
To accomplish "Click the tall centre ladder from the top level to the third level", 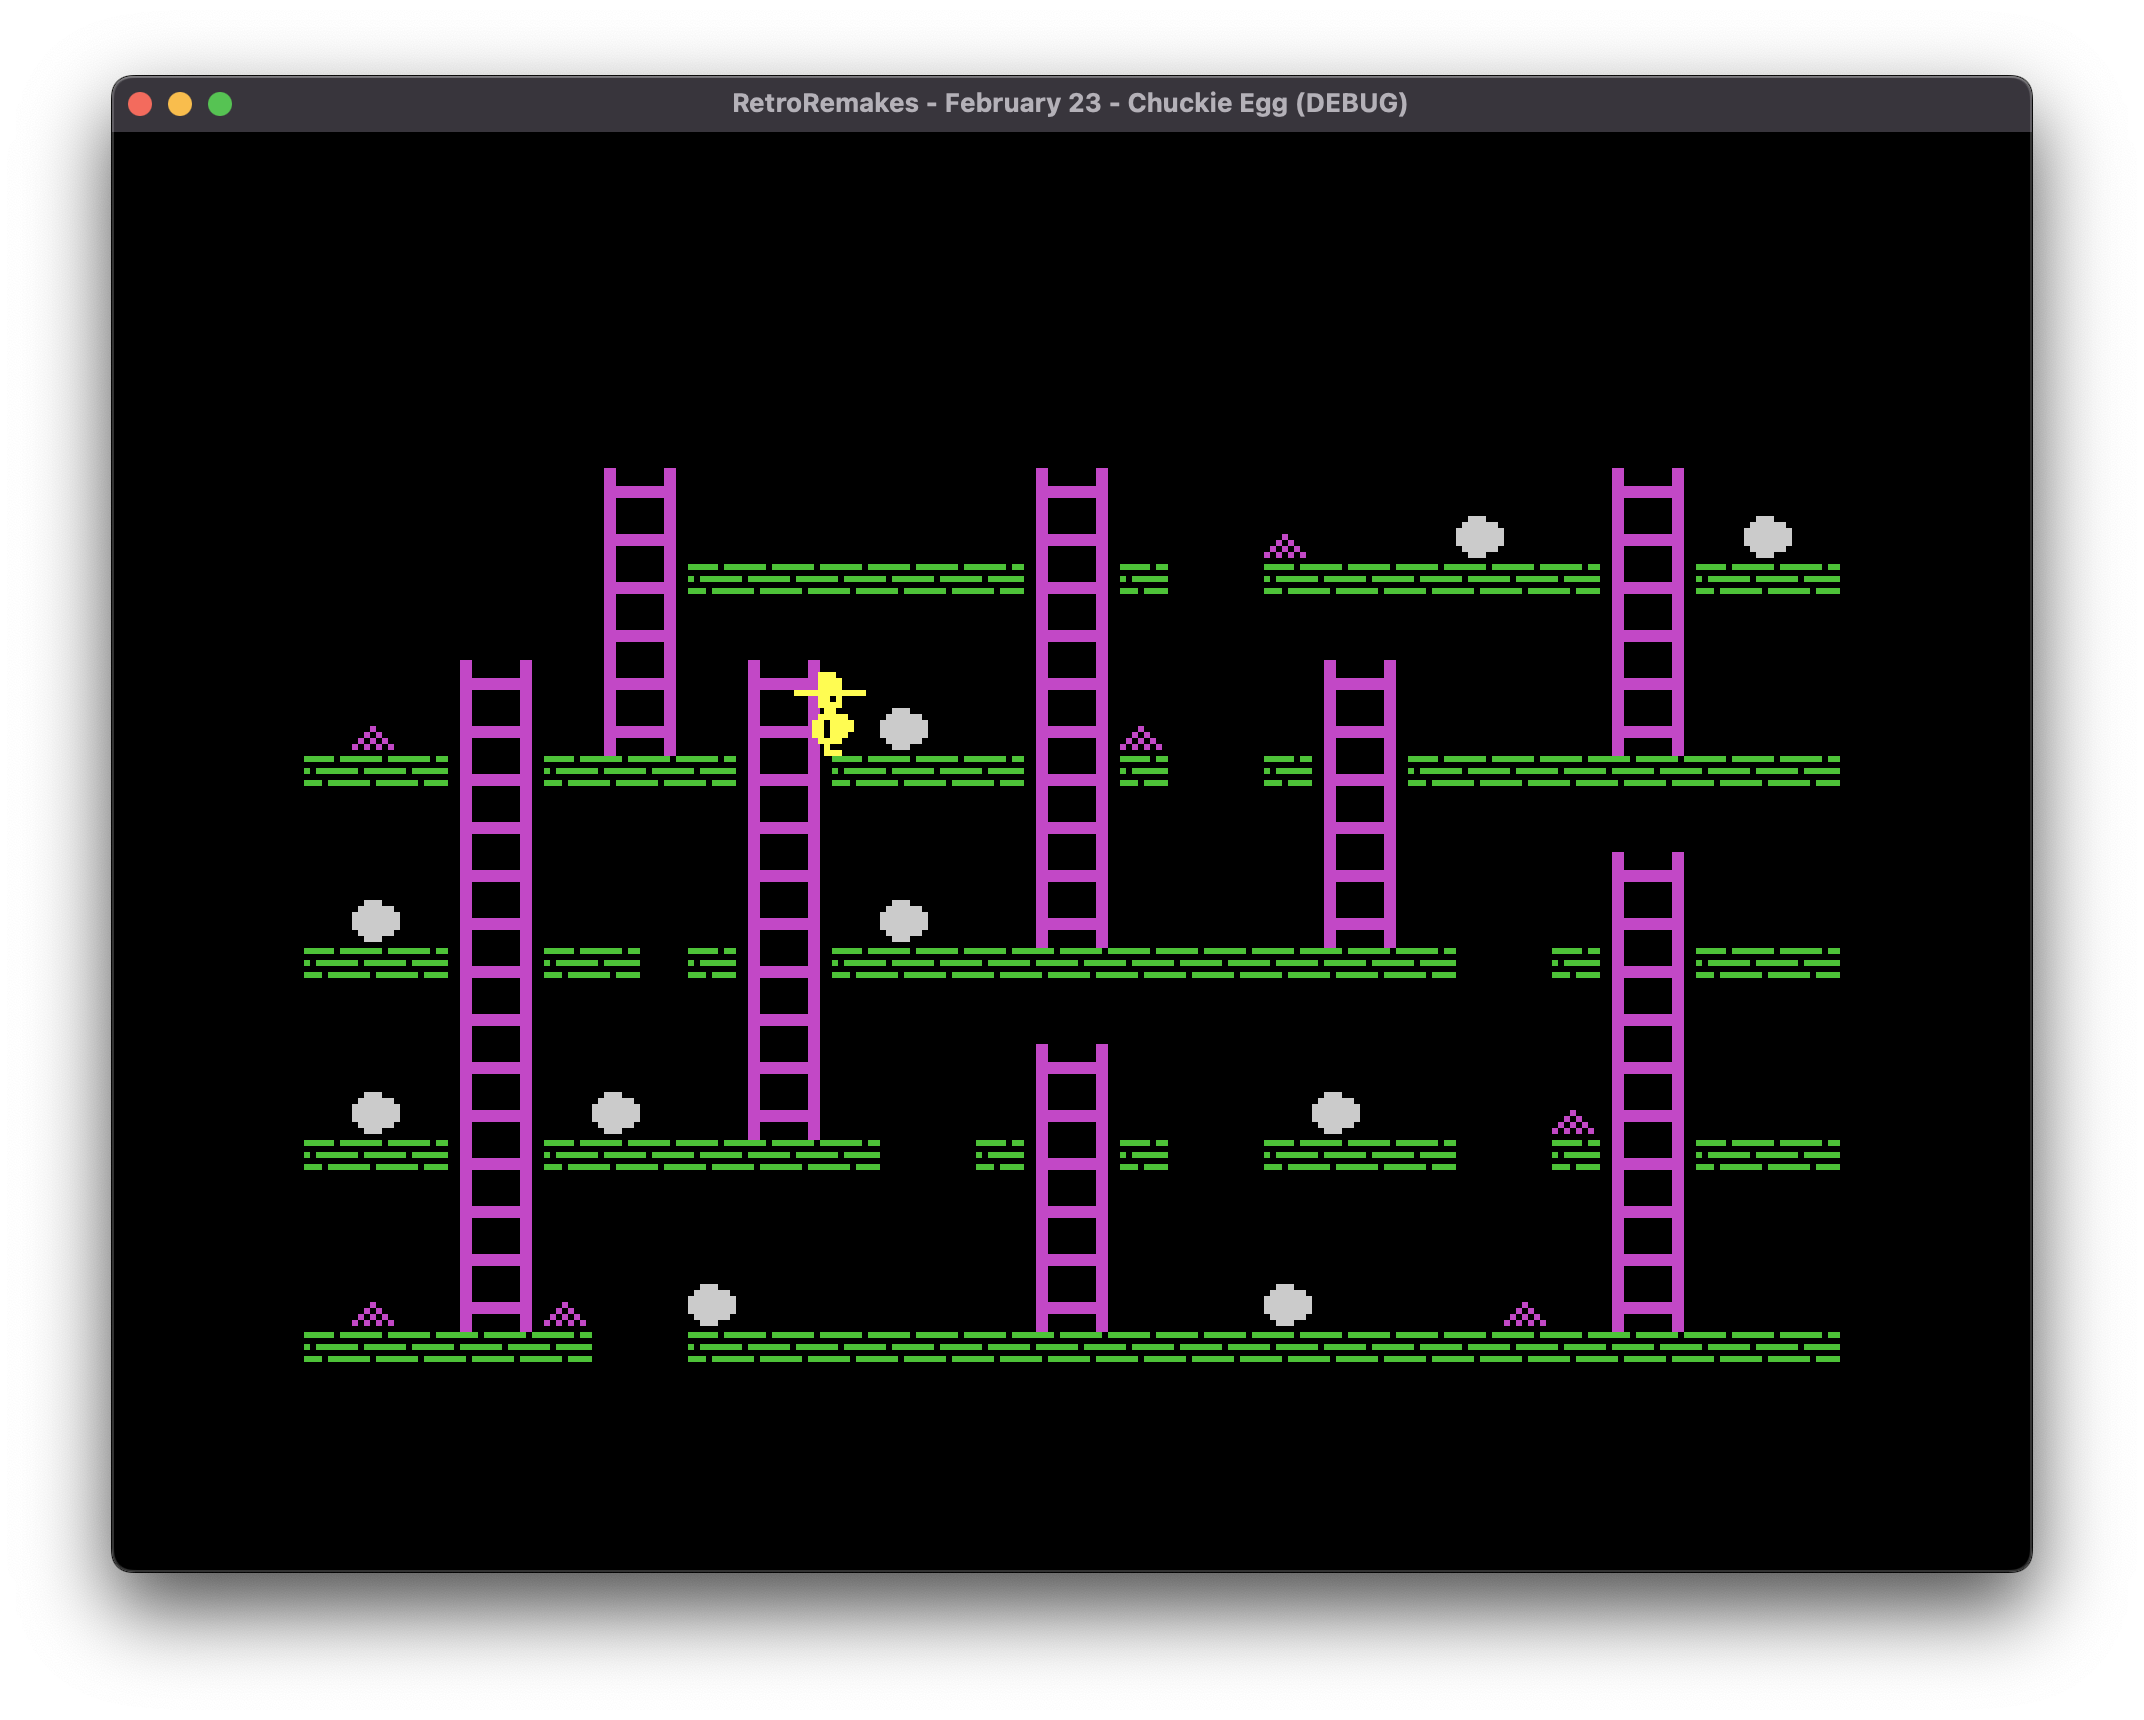I will point(1072,708).
